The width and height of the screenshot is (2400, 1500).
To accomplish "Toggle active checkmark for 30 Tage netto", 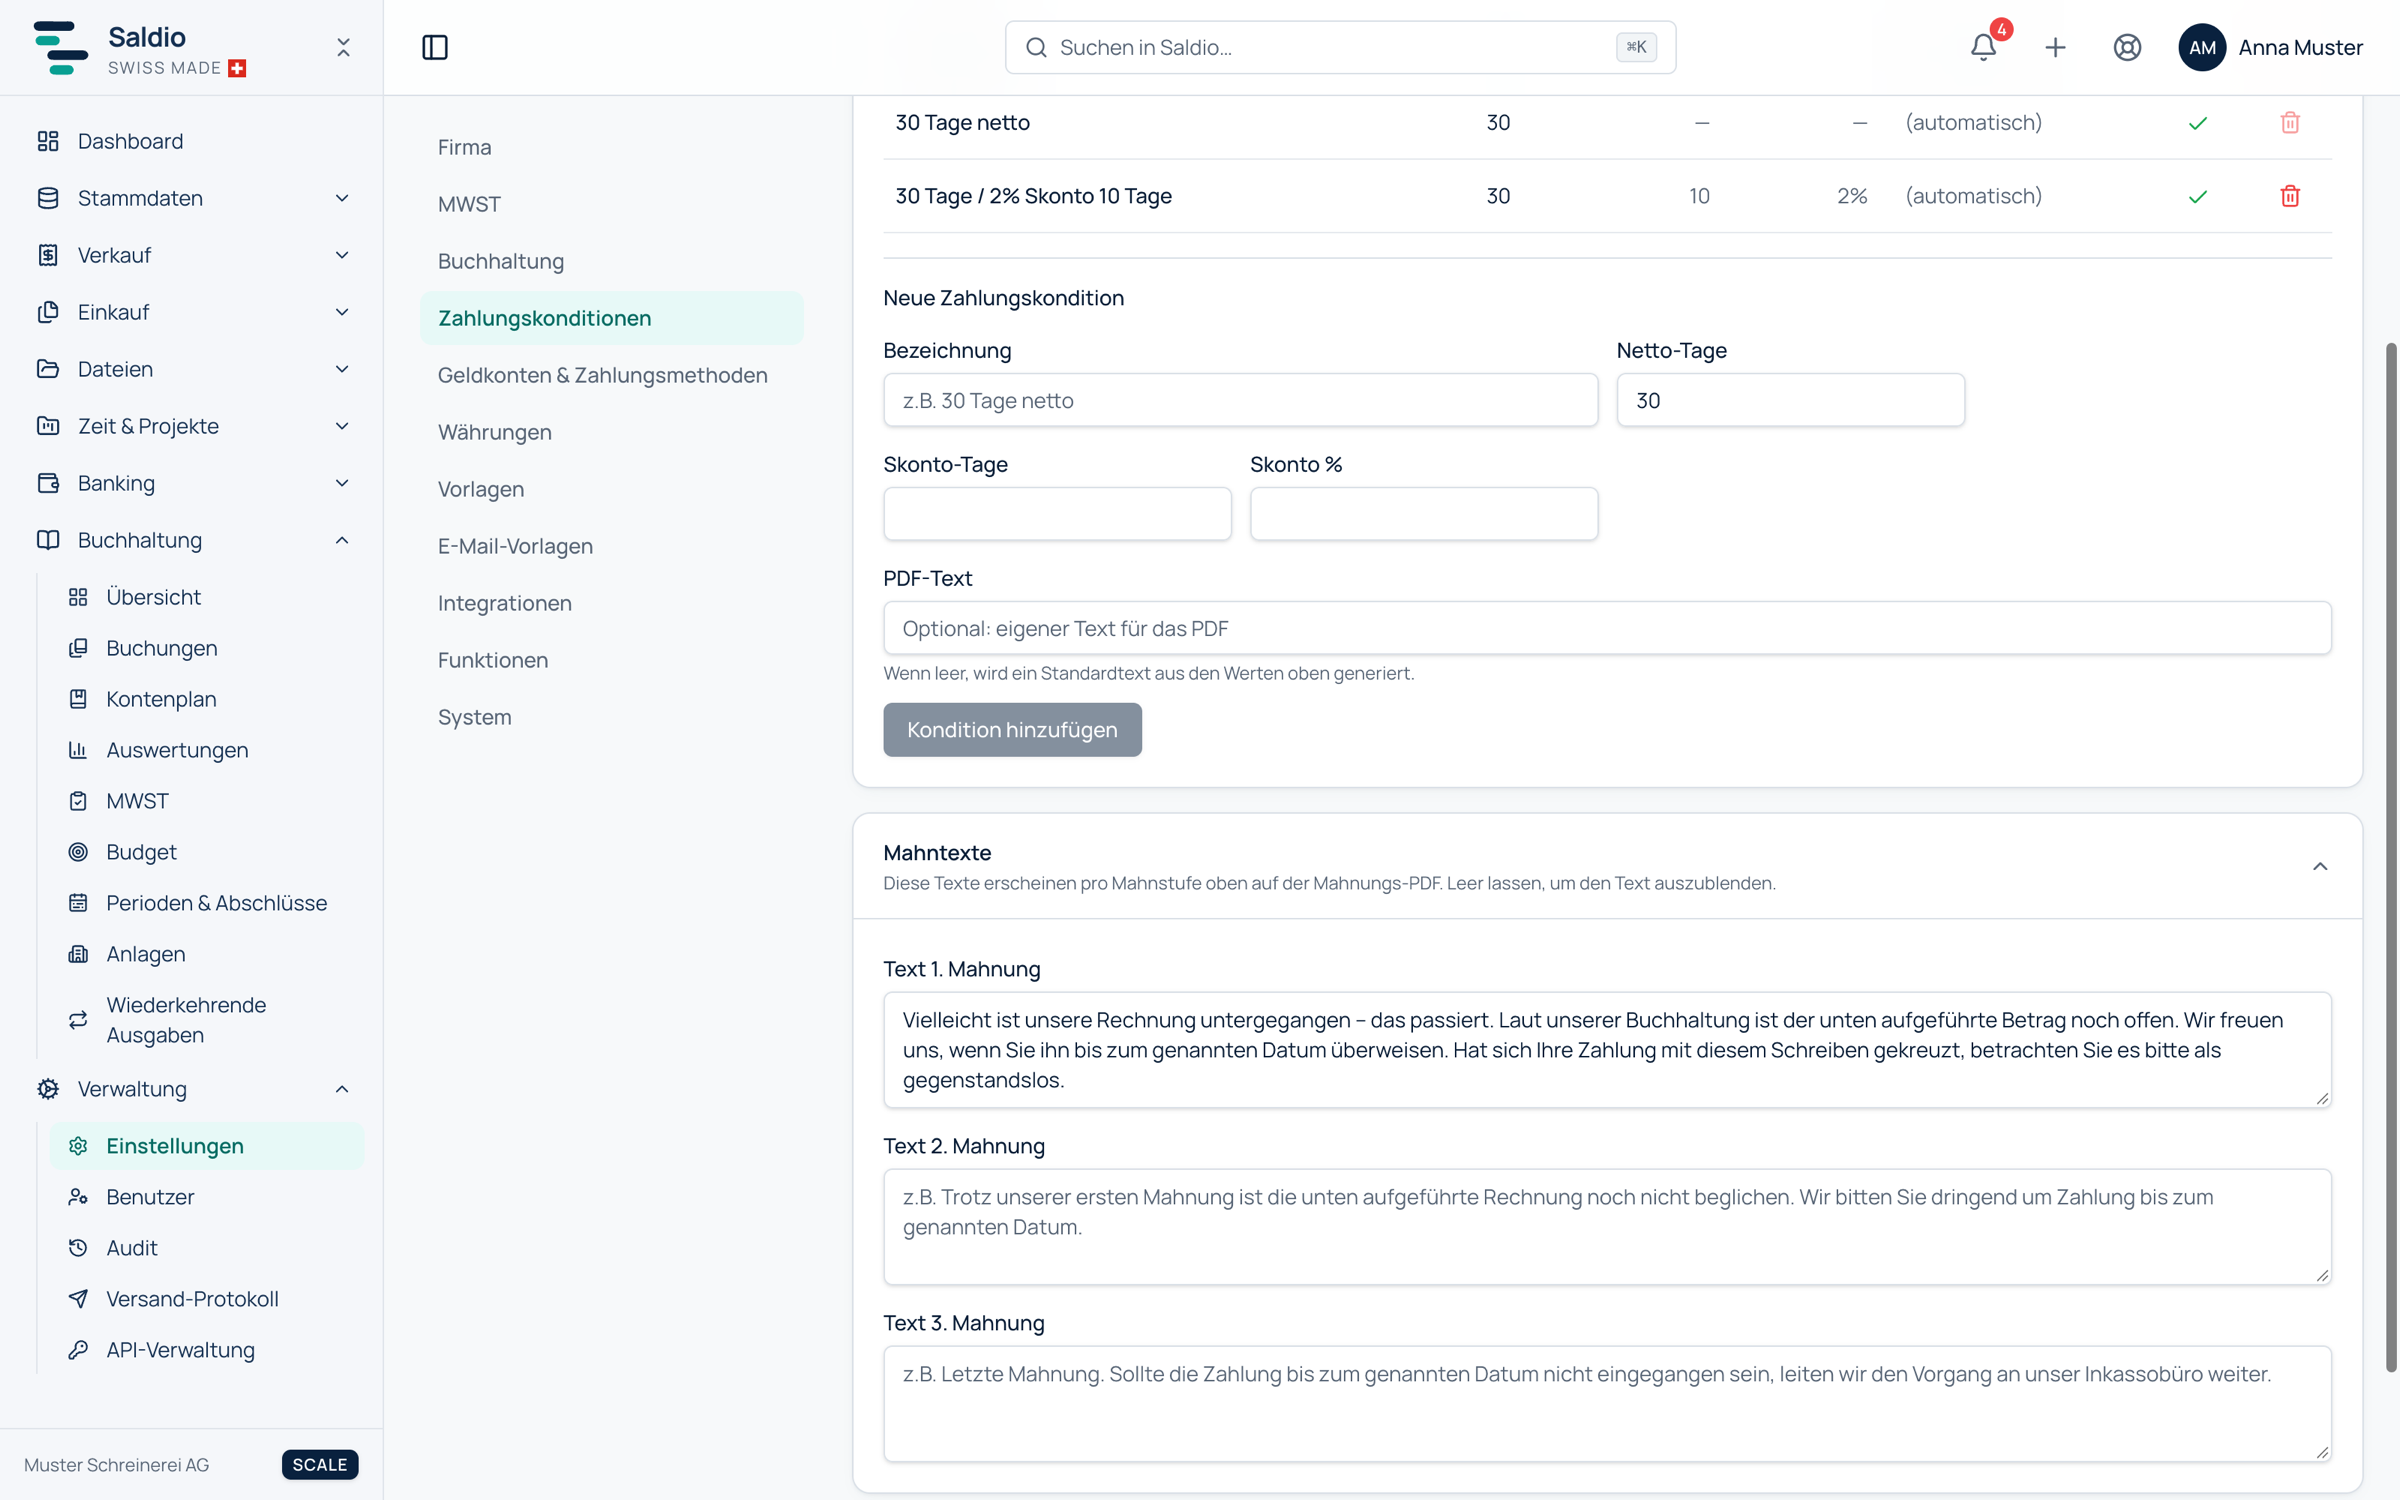I will pos(2198,123).
